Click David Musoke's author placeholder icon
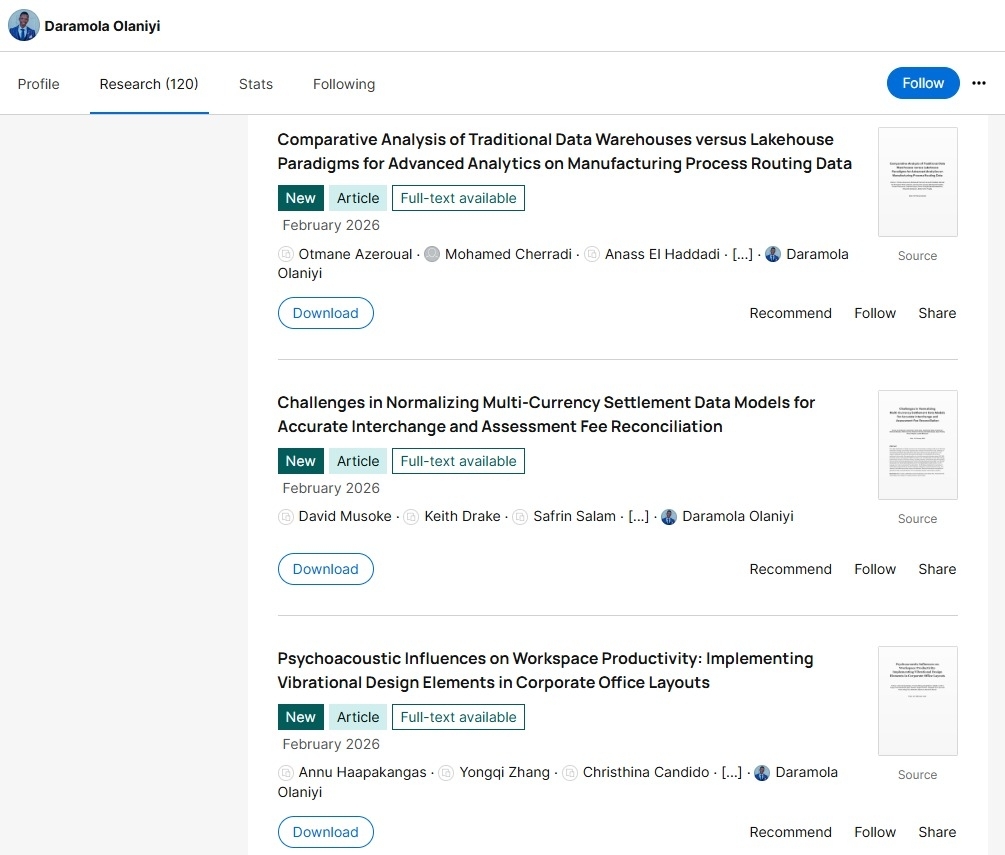 (286, 517)
